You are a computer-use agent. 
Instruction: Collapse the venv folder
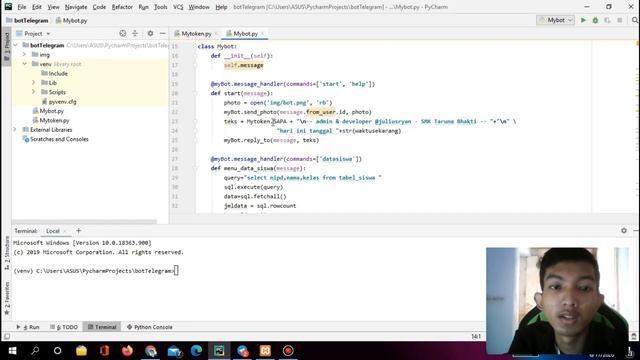click(x=24, y=64)
